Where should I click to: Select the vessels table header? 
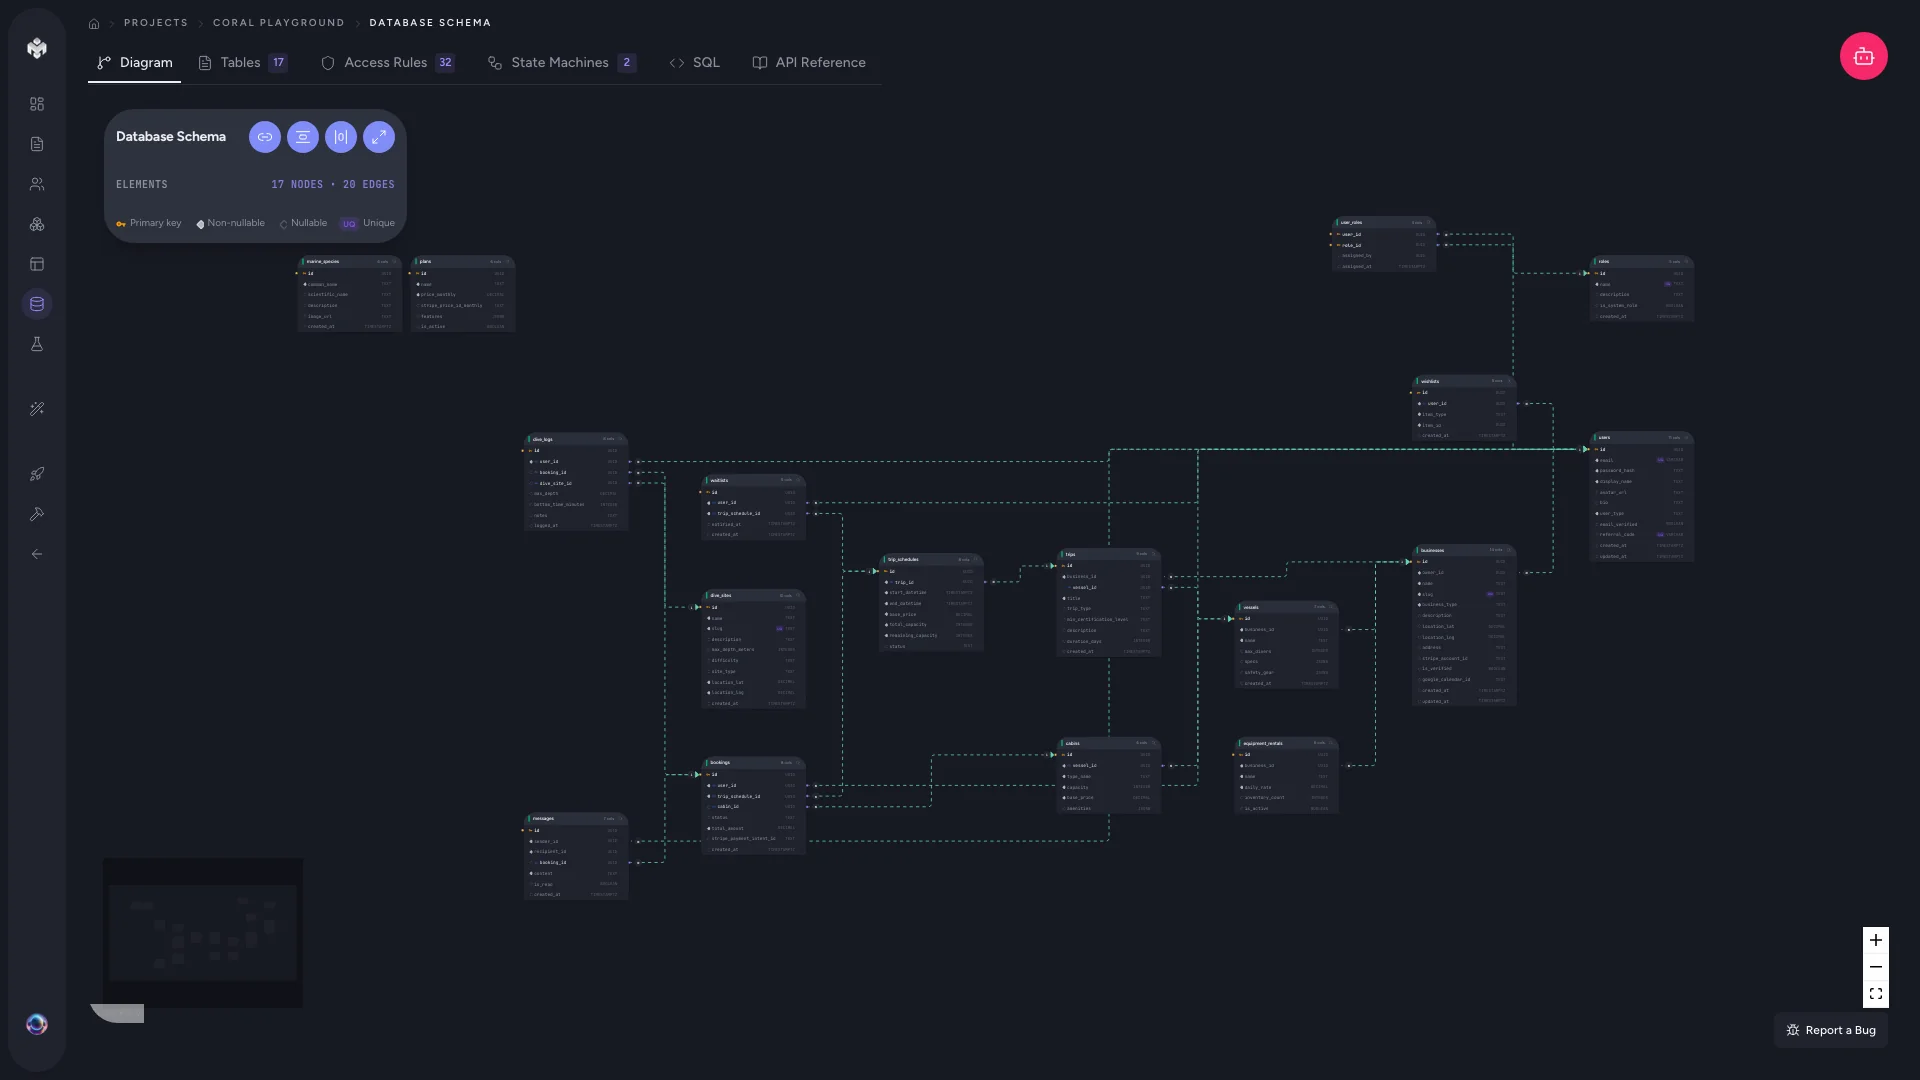[1287, 607]
